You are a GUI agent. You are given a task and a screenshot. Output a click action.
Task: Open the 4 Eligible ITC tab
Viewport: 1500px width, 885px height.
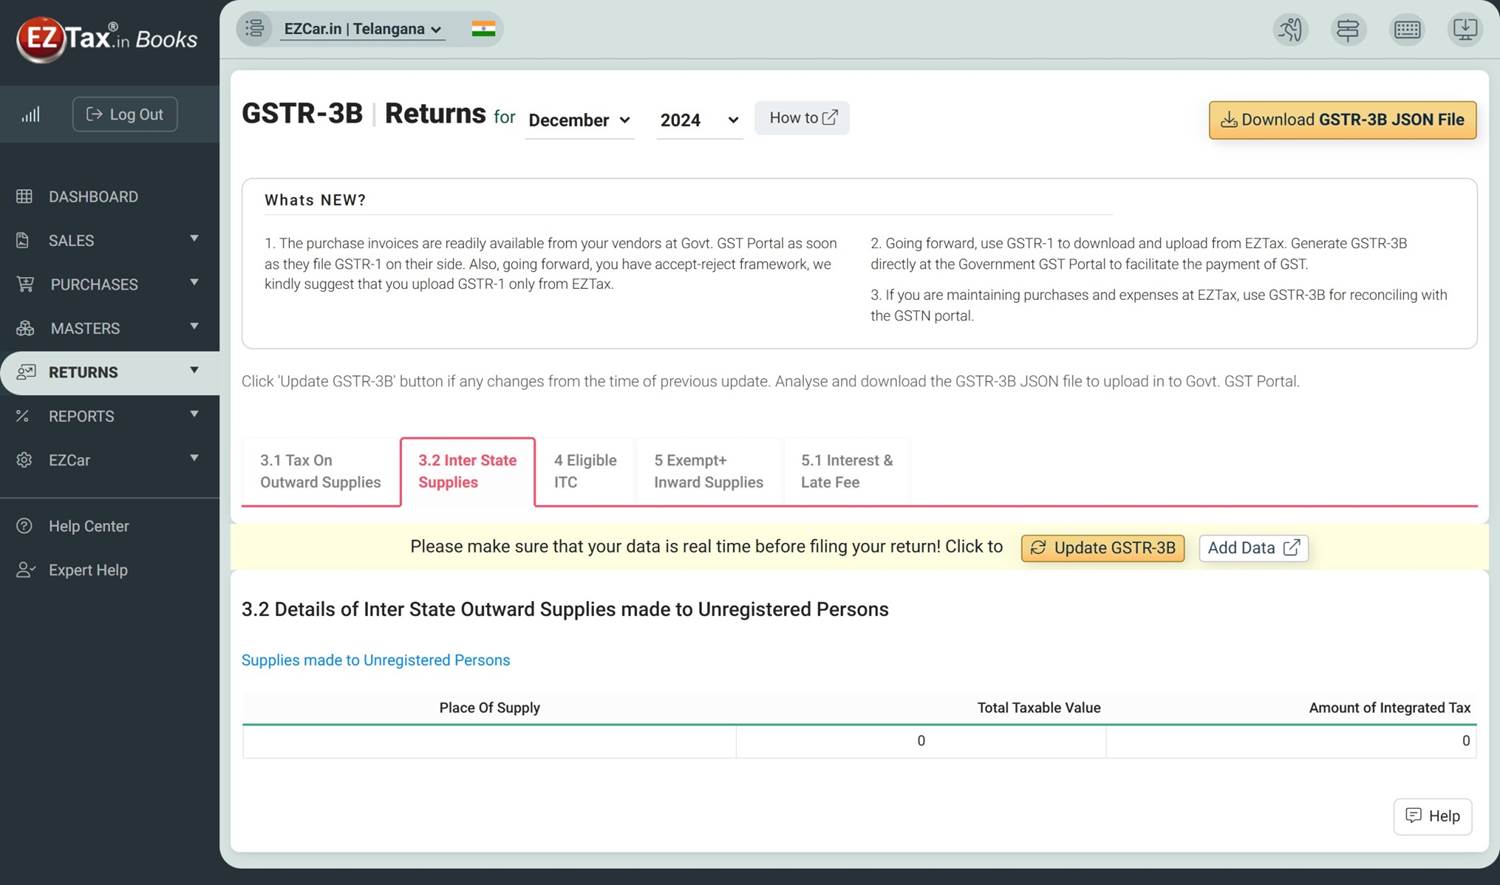click(585, 471)
